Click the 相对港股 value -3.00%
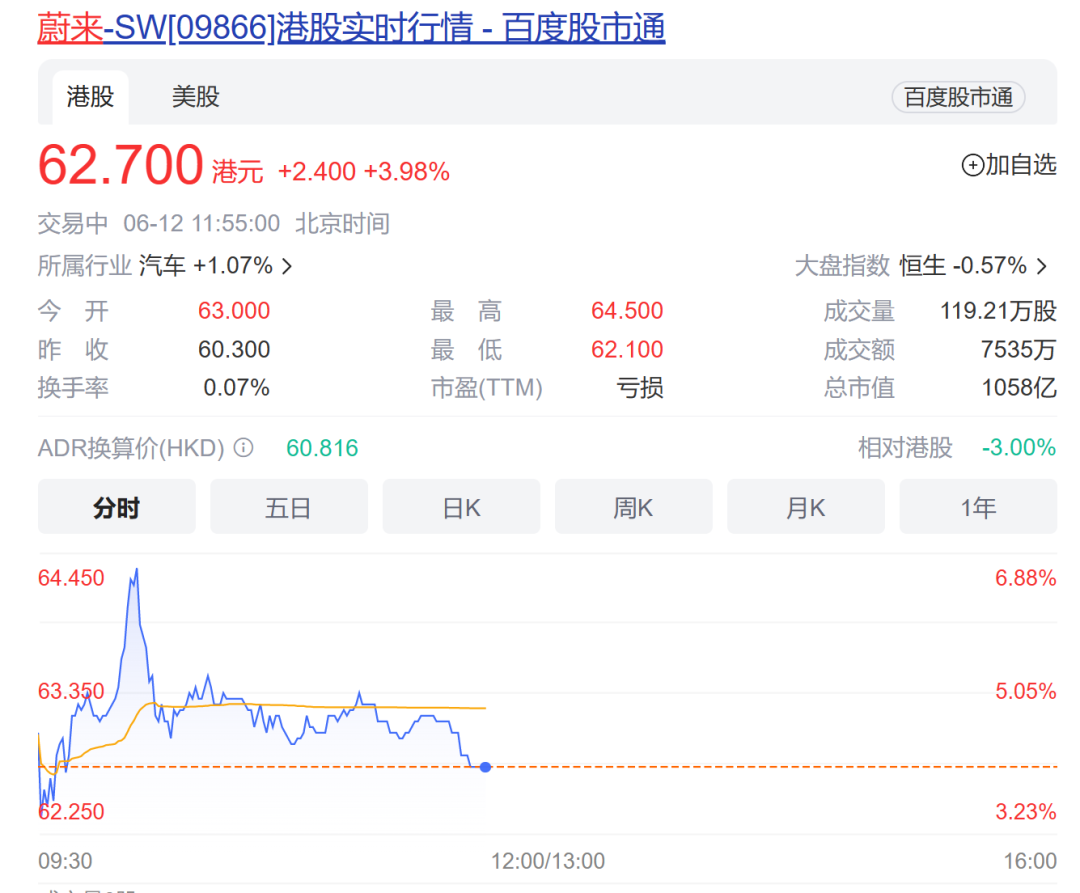The image size is (1080, 893). [1019, 448]
